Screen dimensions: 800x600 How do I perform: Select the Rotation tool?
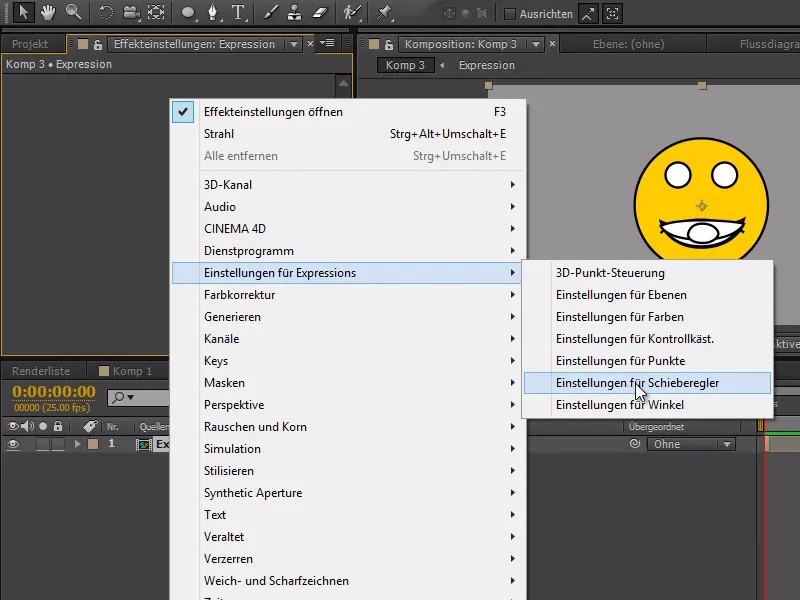(106, 13)
